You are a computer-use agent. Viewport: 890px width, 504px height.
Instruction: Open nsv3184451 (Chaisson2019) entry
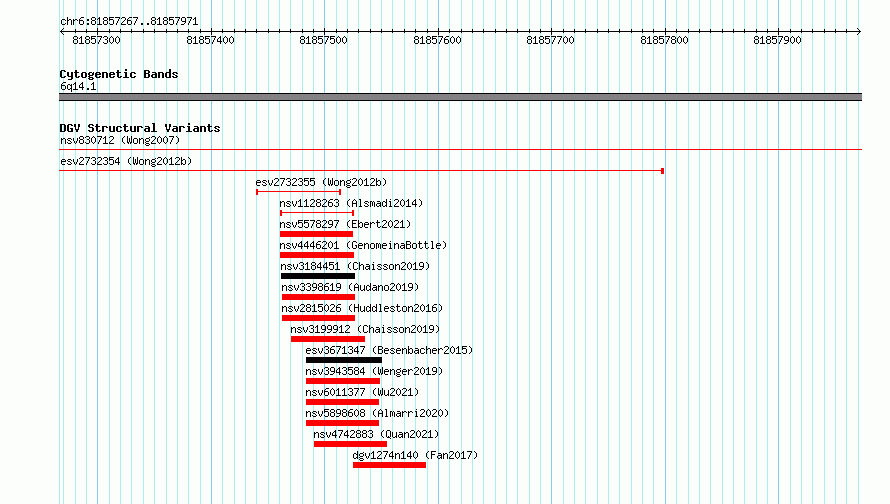point(355,266)
